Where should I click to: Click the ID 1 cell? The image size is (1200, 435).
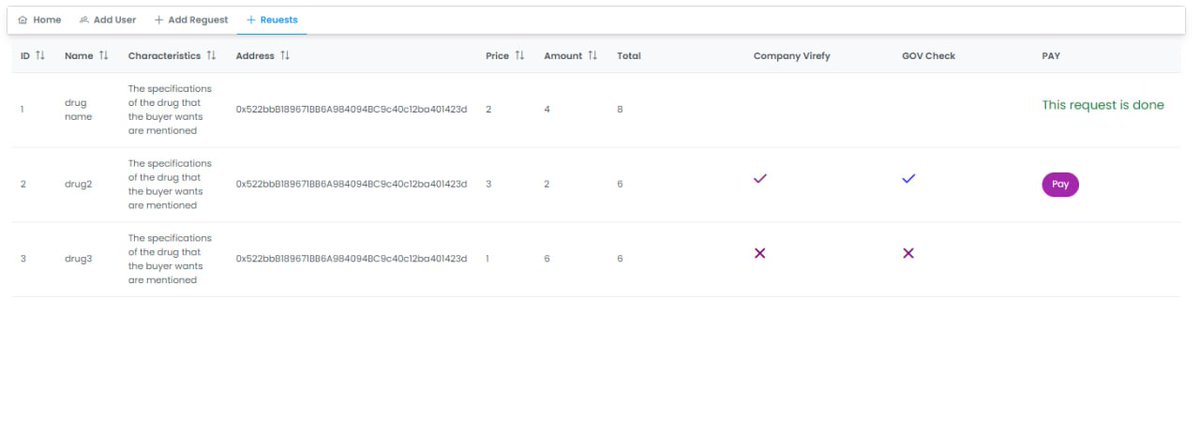pyautogui.click(x=22, y=109)
